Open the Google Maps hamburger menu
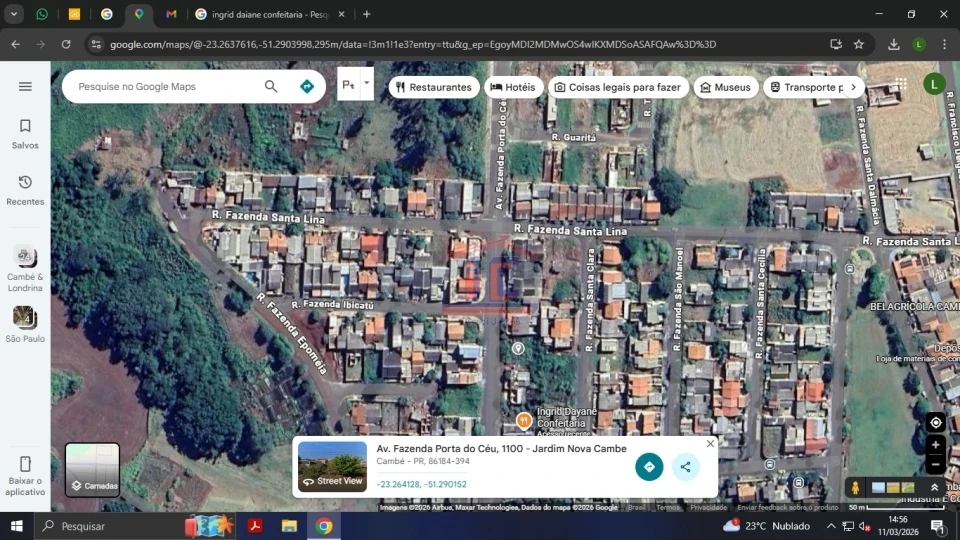 [x=25, y=87]
